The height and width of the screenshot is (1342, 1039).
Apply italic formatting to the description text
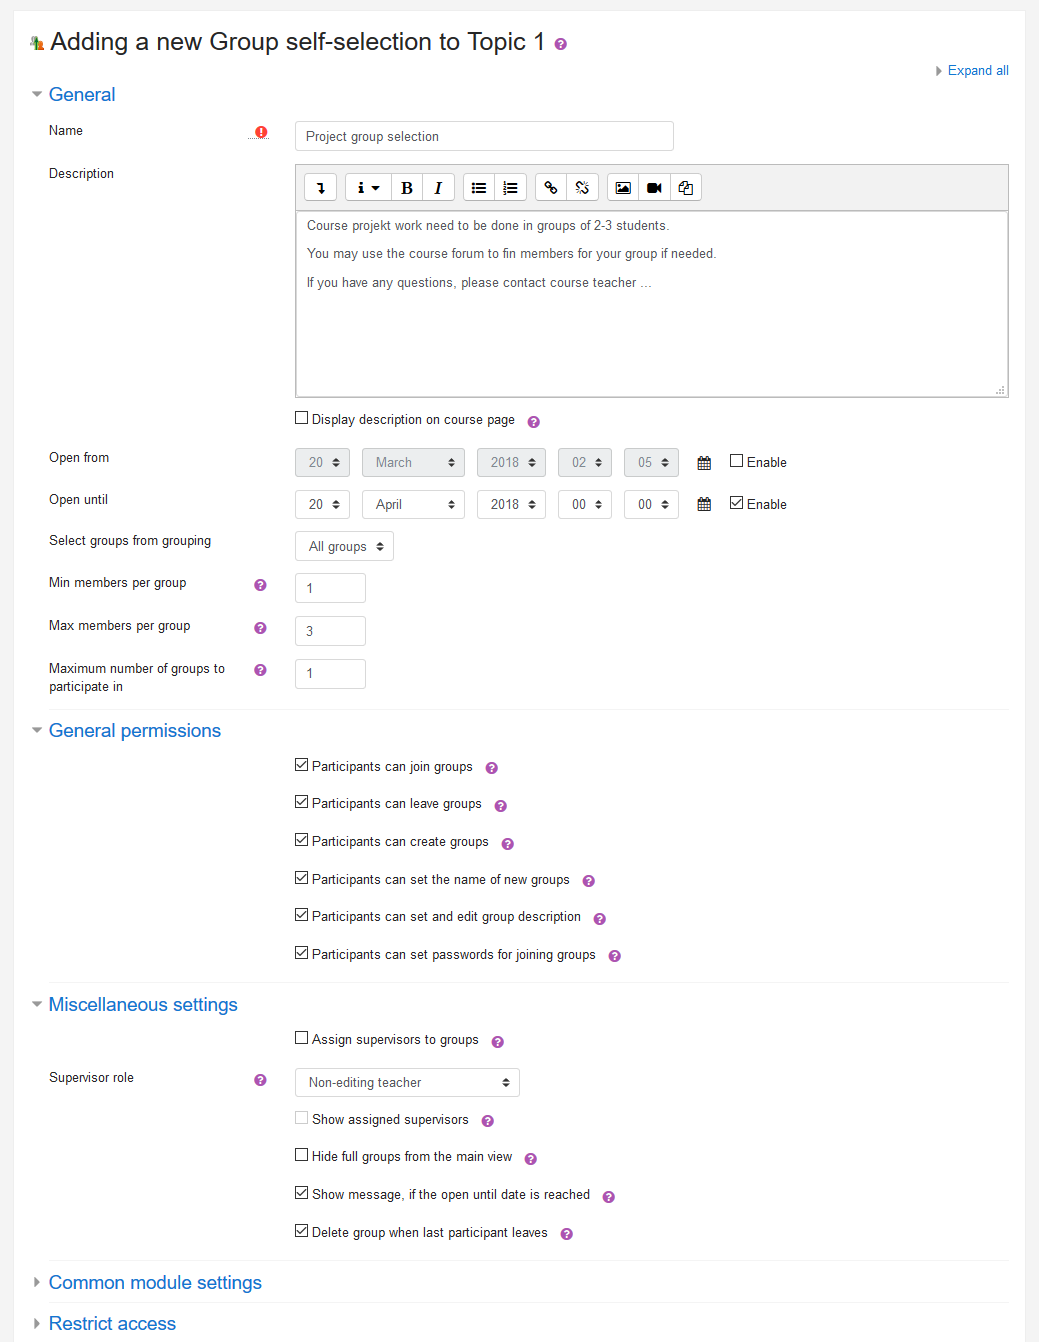click(438, 187)
